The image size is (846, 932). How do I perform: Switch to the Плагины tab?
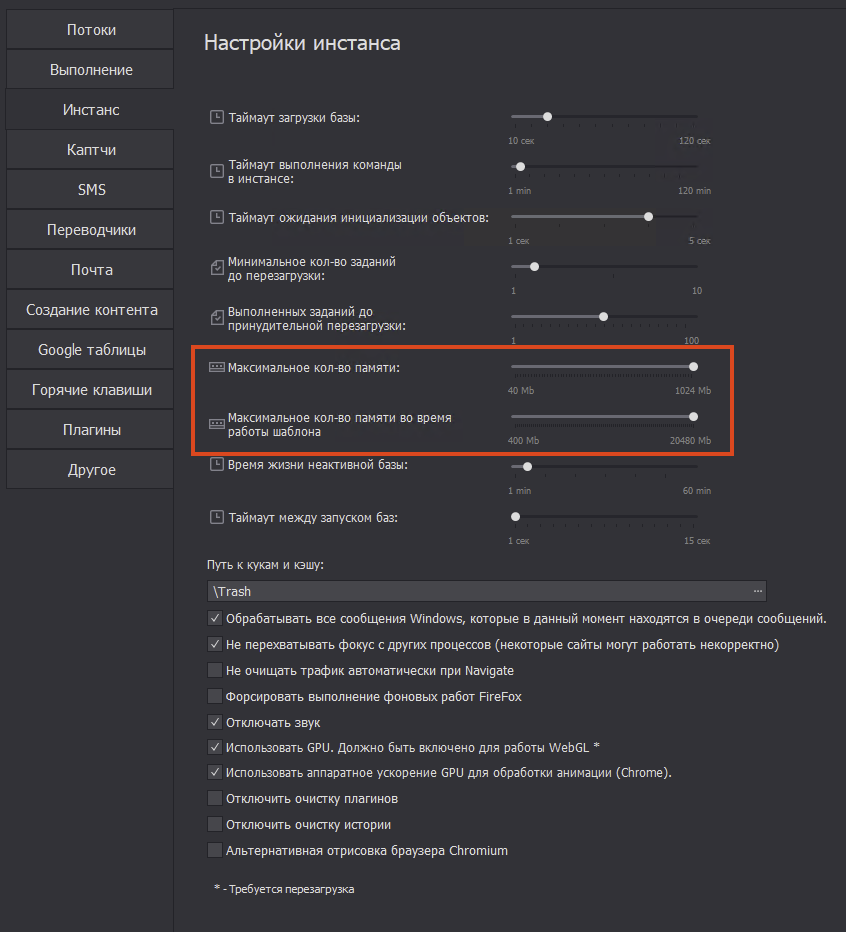(x=90, y=430)
